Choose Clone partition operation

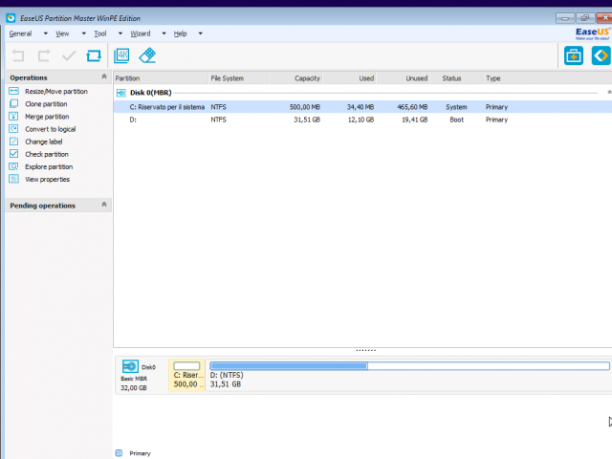46,104
